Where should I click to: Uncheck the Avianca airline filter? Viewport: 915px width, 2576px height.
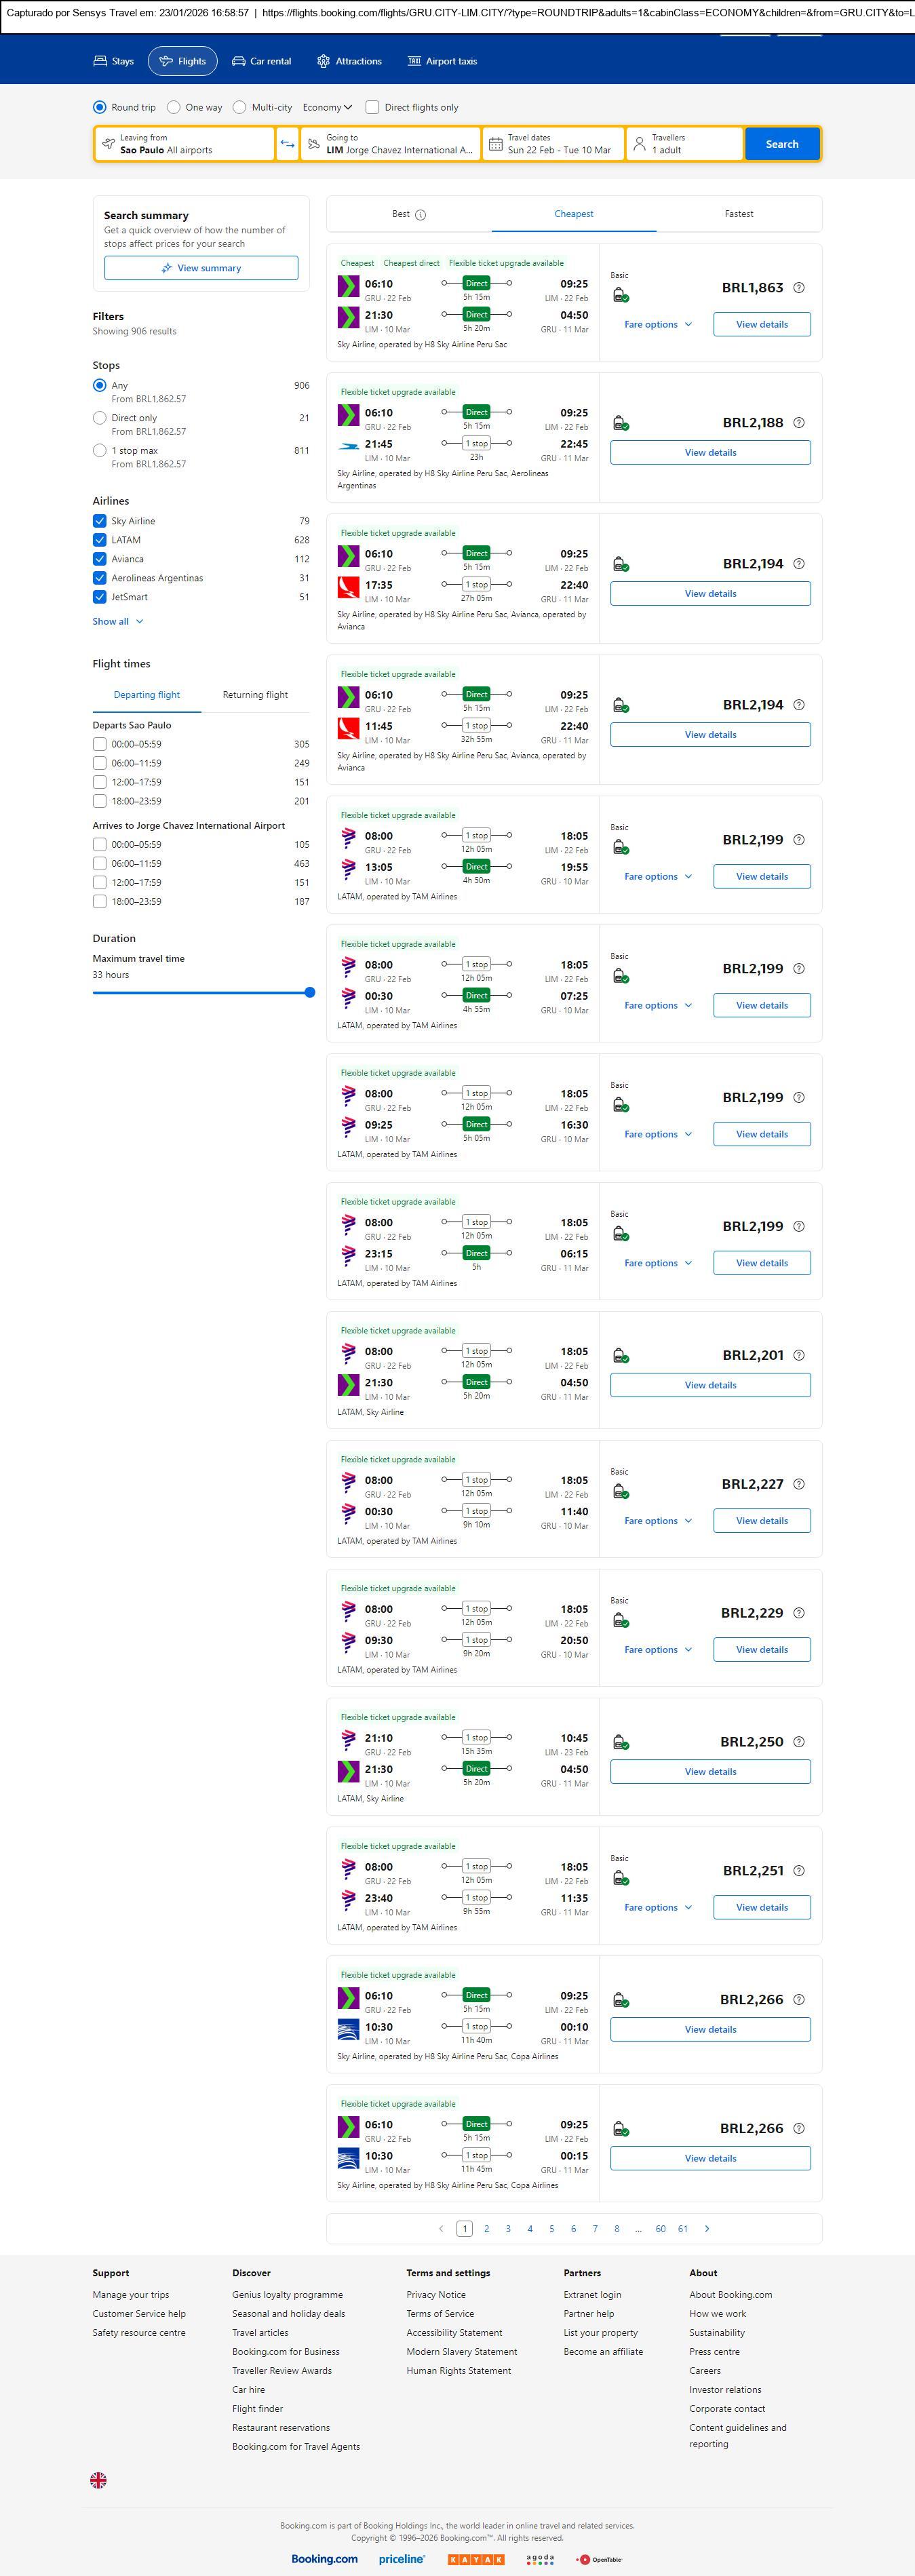(x=100, y=559)
